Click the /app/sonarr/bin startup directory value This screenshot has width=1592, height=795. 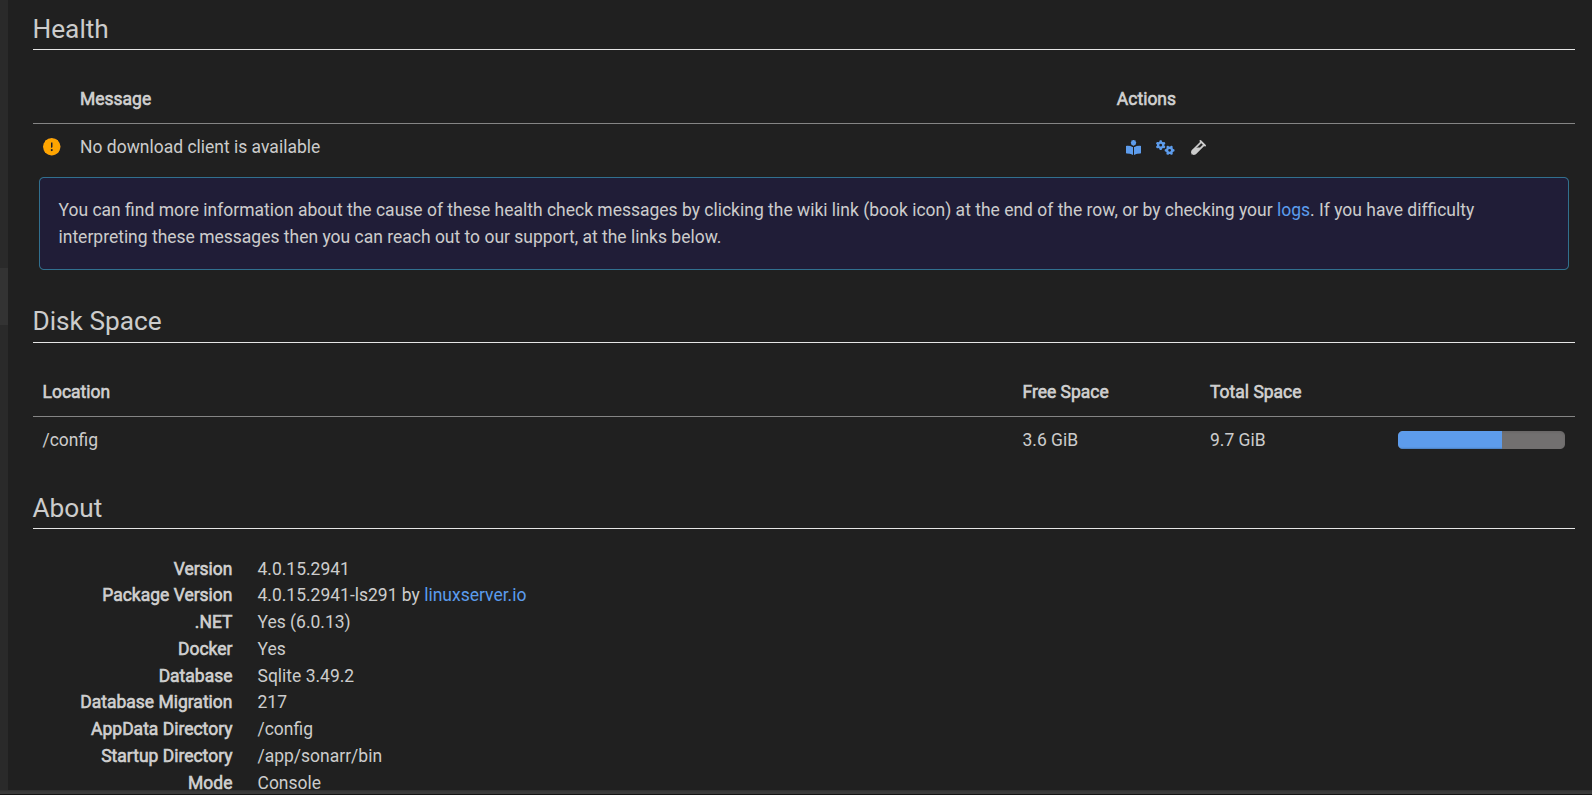(x=319, y=756)
